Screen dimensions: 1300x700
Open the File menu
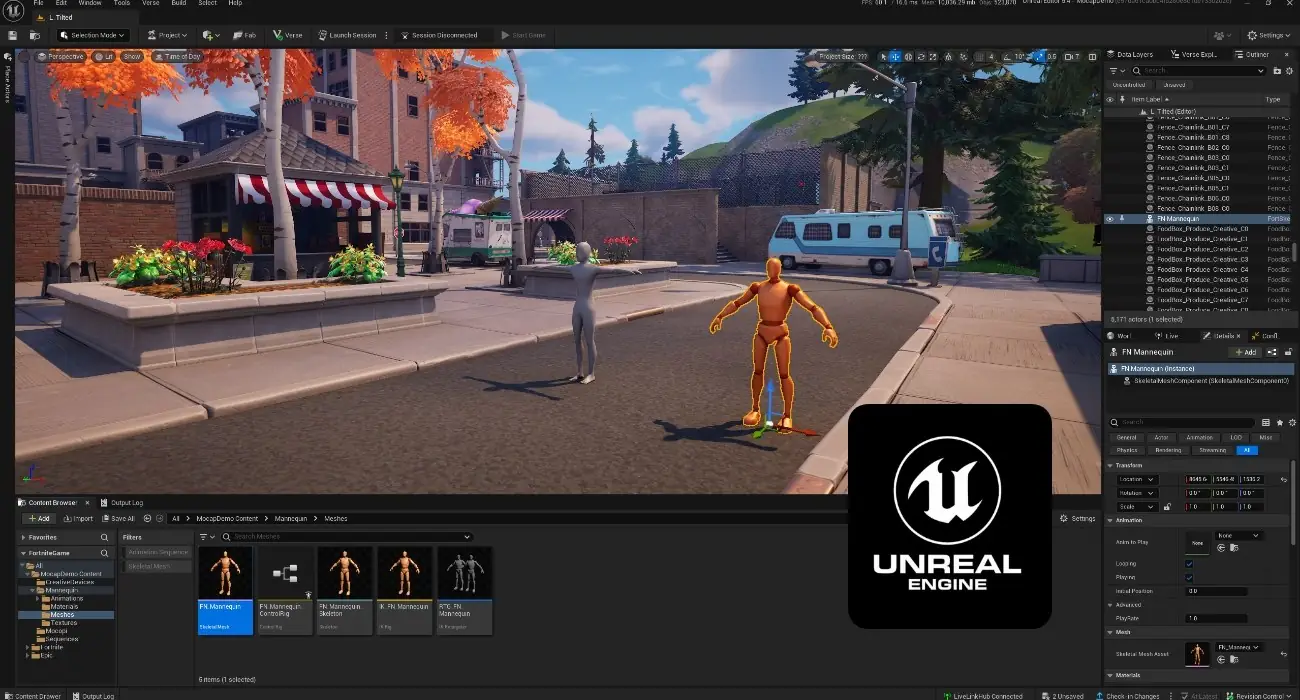[38, 3]
